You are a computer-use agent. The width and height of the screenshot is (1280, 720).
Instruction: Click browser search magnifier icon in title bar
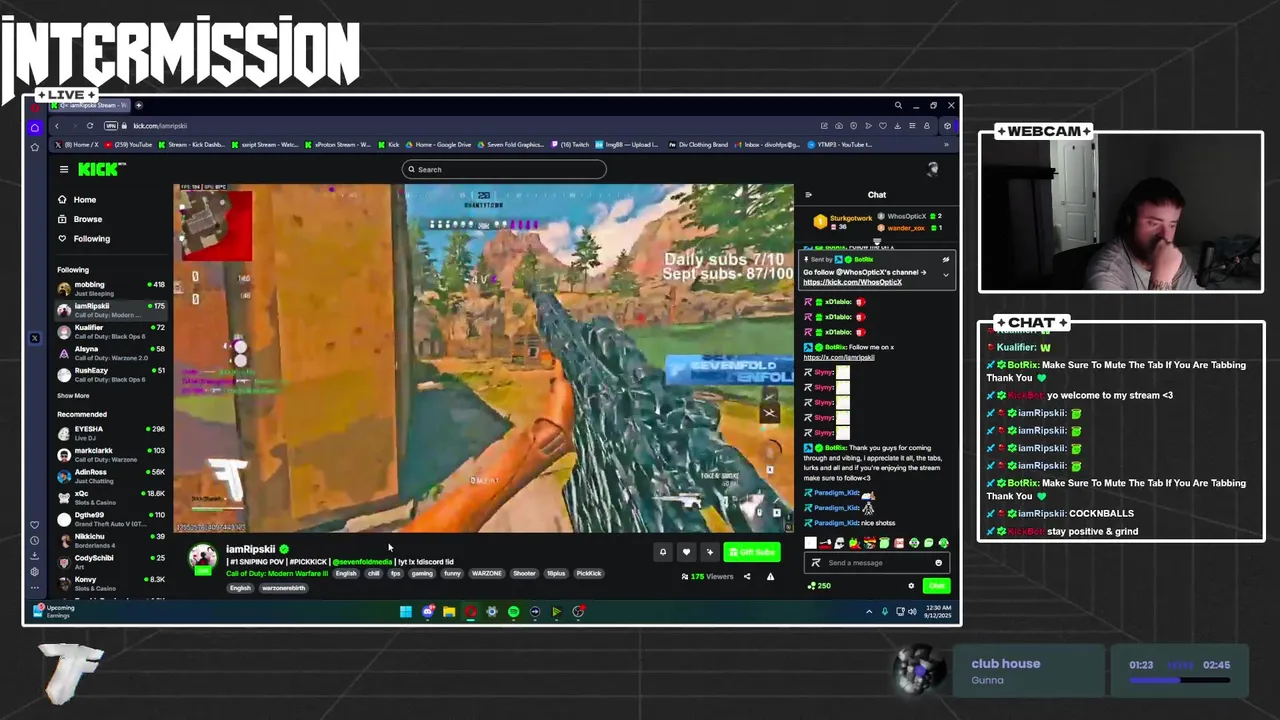tap(898, 105)
